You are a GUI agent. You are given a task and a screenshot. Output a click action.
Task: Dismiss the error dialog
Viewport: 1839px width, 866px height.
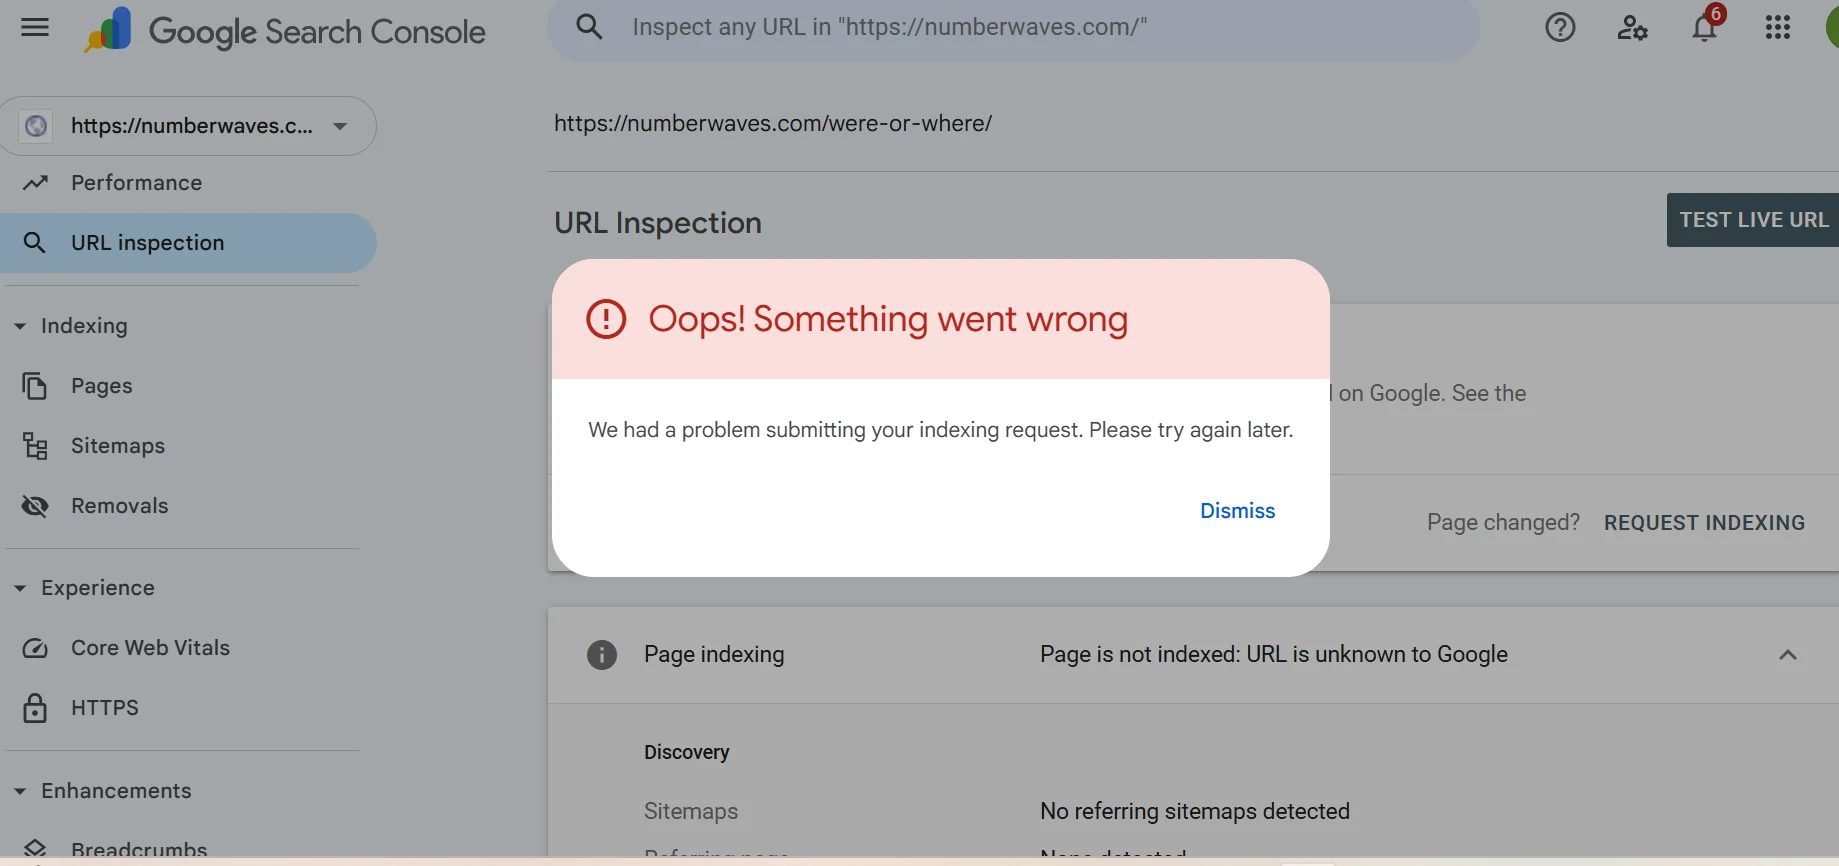click(1237, 511)
